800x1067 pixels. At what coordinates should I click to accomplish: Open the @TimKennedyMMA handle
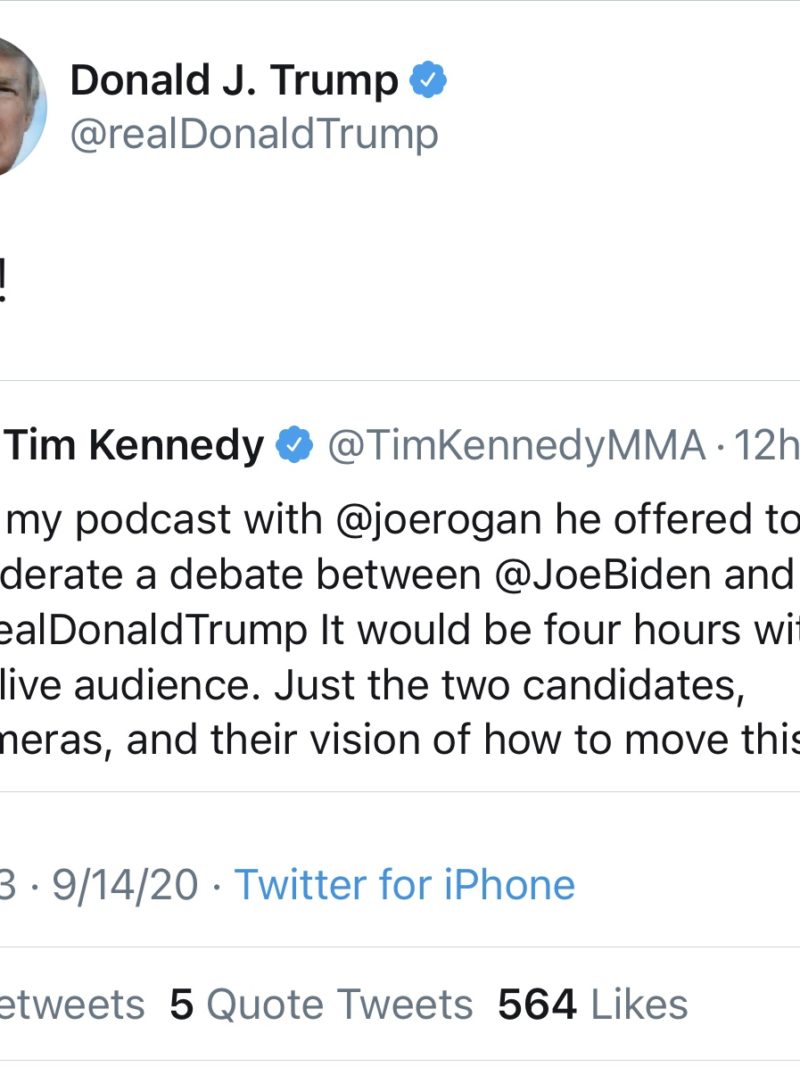[516, 446]
